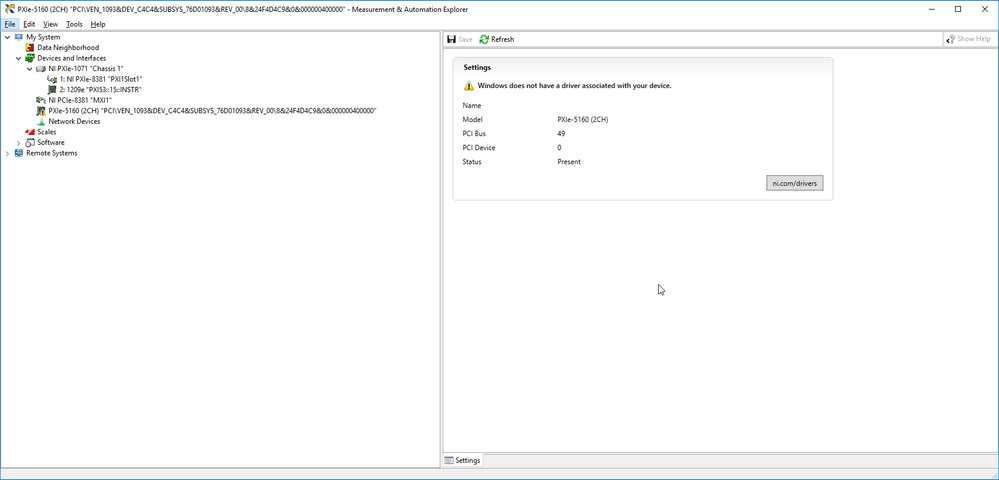Click the green Refresh arrows icon
The height and width of the screenshot is (480, 999).
point(484,40)
